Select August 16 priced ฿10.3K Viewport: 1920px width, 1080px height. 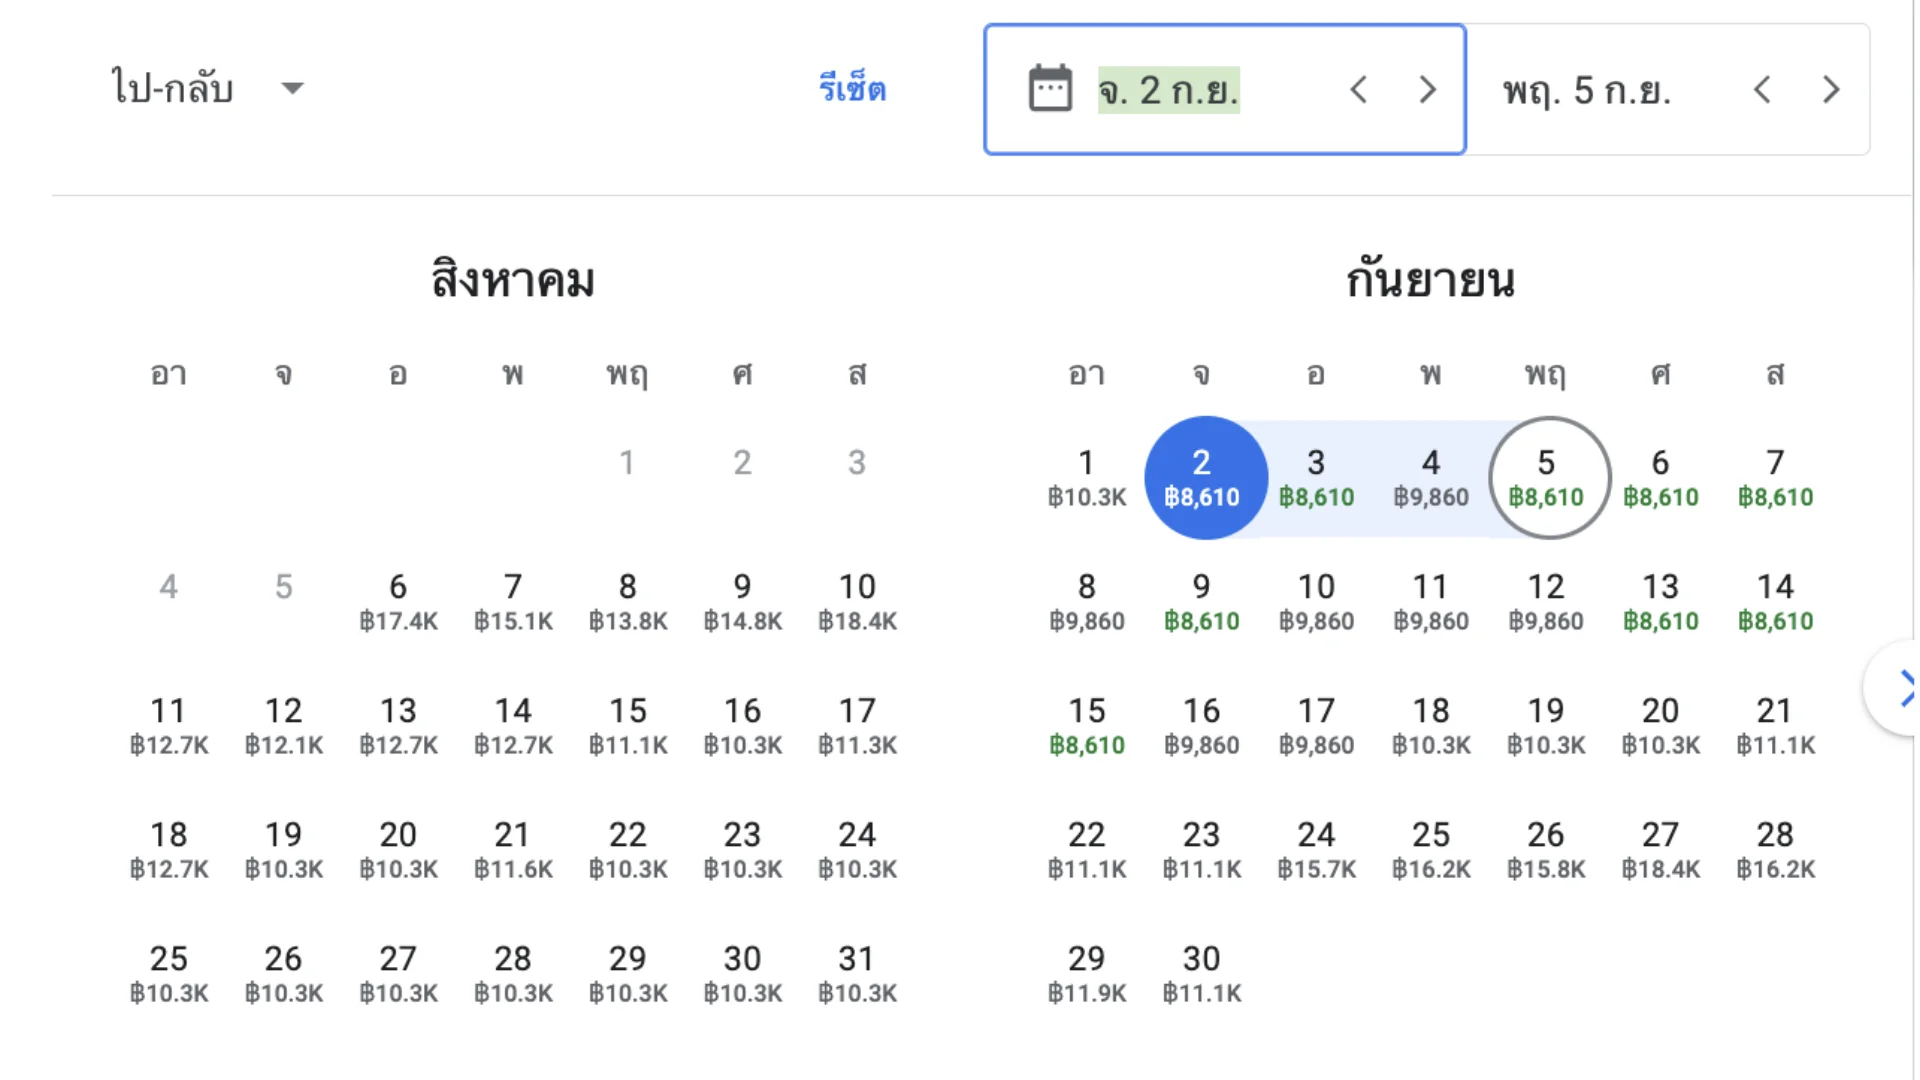(743, 726)
